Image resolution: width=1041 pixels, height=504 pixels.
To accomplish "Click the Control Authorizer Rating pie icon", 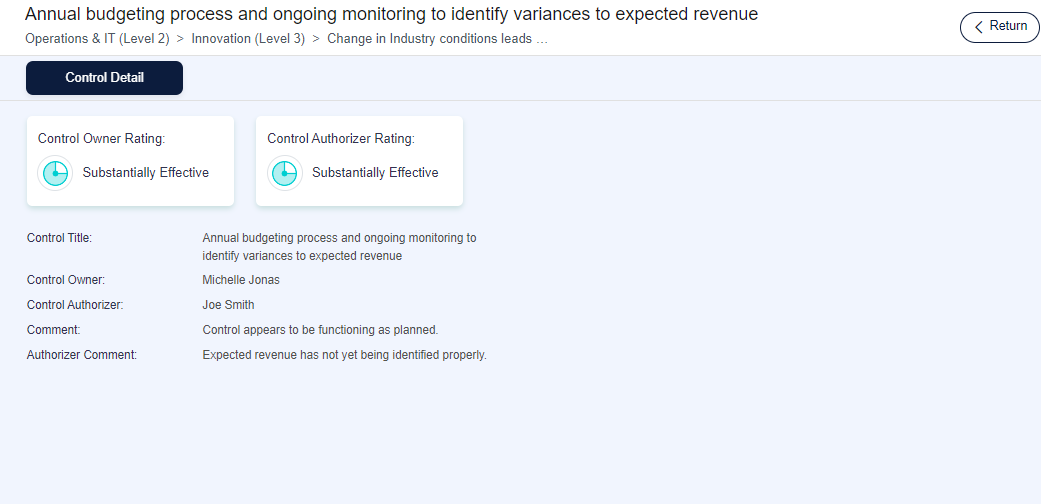I will (x=285, y=173).
